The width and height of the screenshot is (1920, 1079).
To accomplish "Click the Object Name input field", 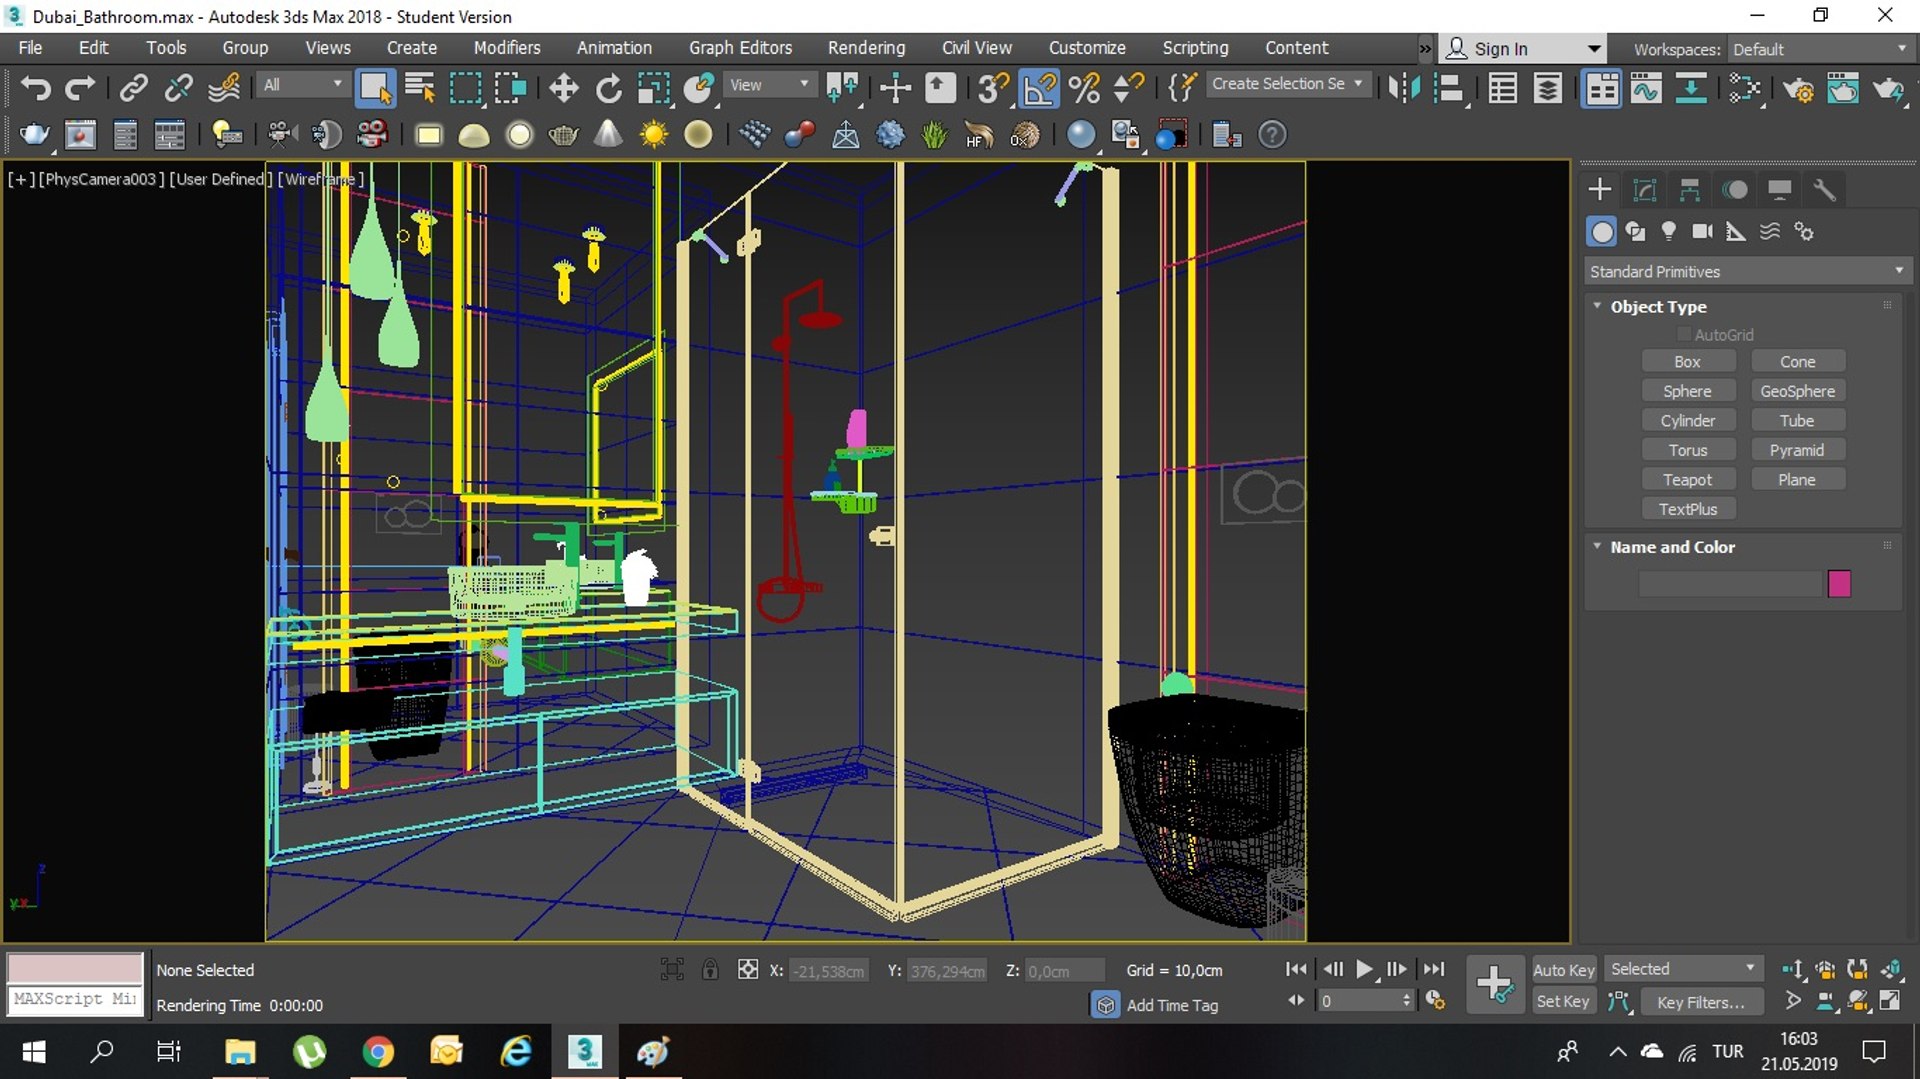I will tap(1730, 583).
